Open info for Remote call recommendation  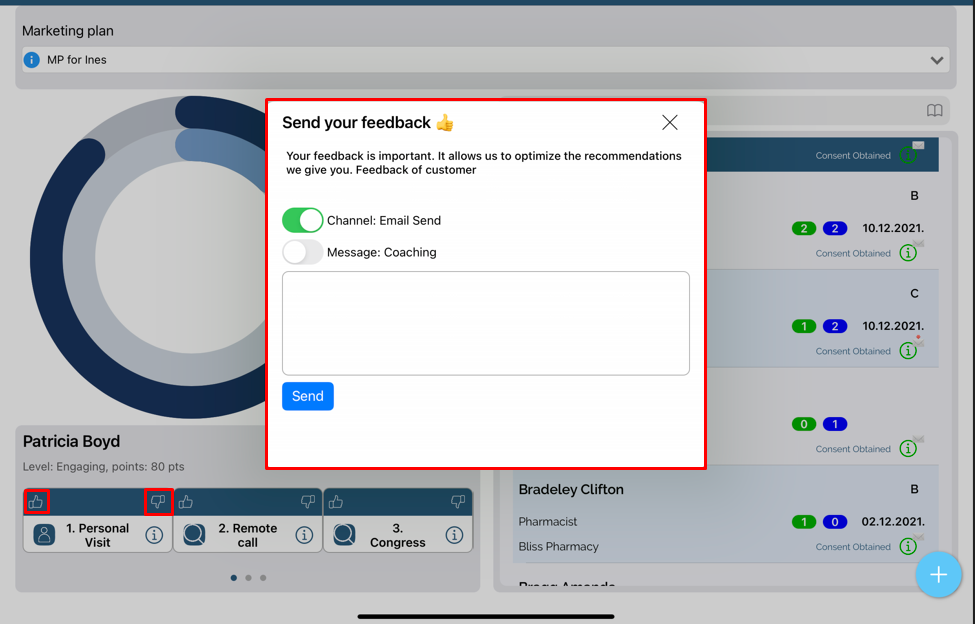tap(304, 535)
